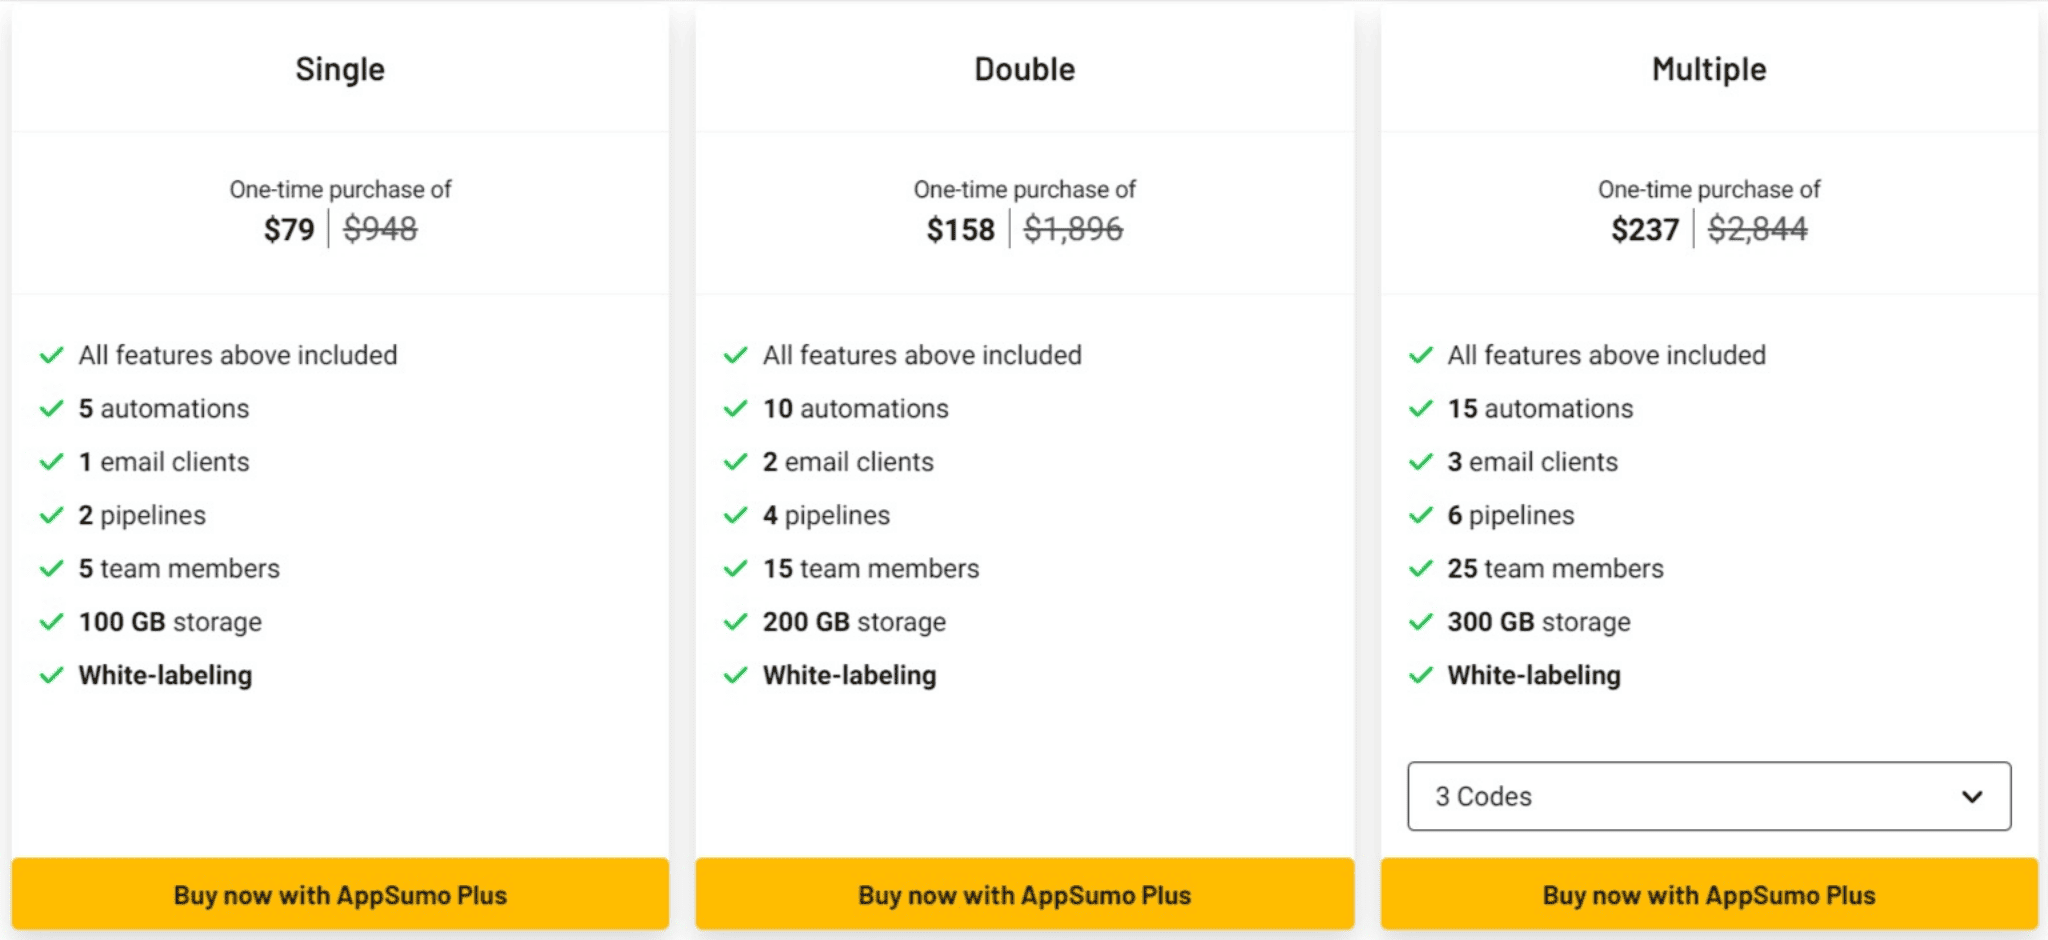
Task: Buy the Double plan with AppSumo Plus
Action: tap(1025, 894)
